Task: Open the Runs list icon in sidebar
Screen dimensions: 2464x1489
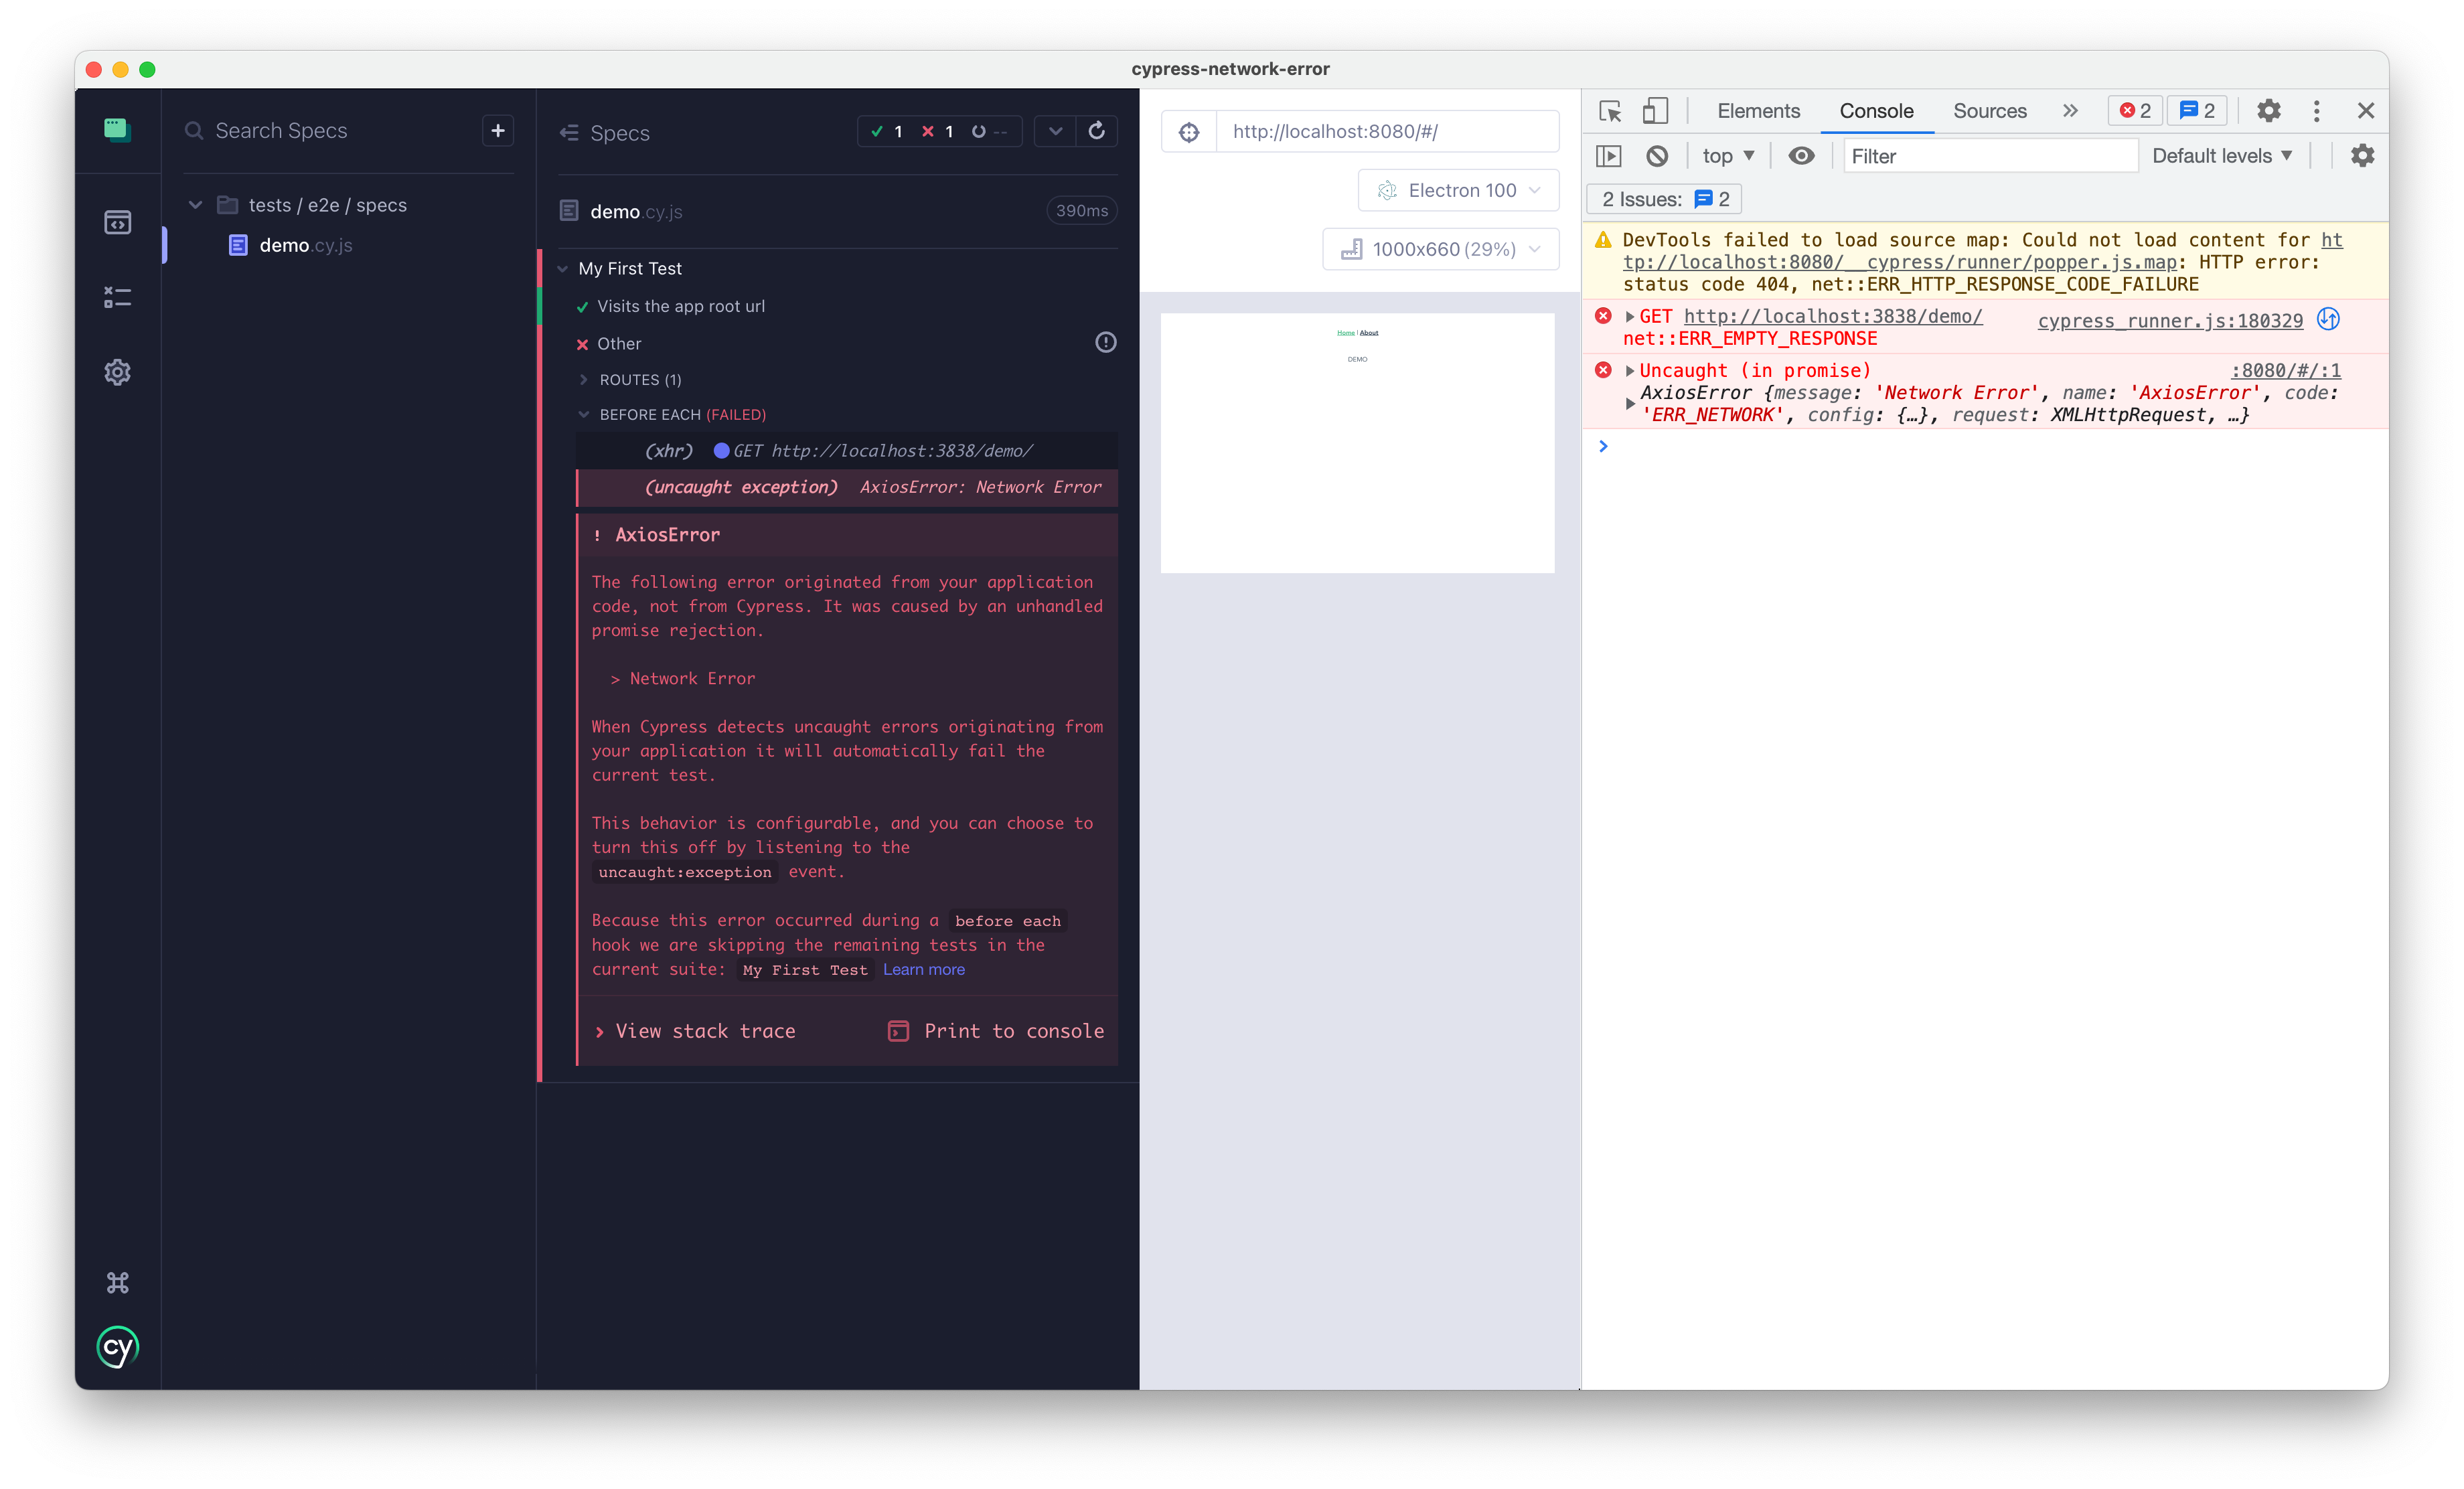Action: tap(117, 297)
